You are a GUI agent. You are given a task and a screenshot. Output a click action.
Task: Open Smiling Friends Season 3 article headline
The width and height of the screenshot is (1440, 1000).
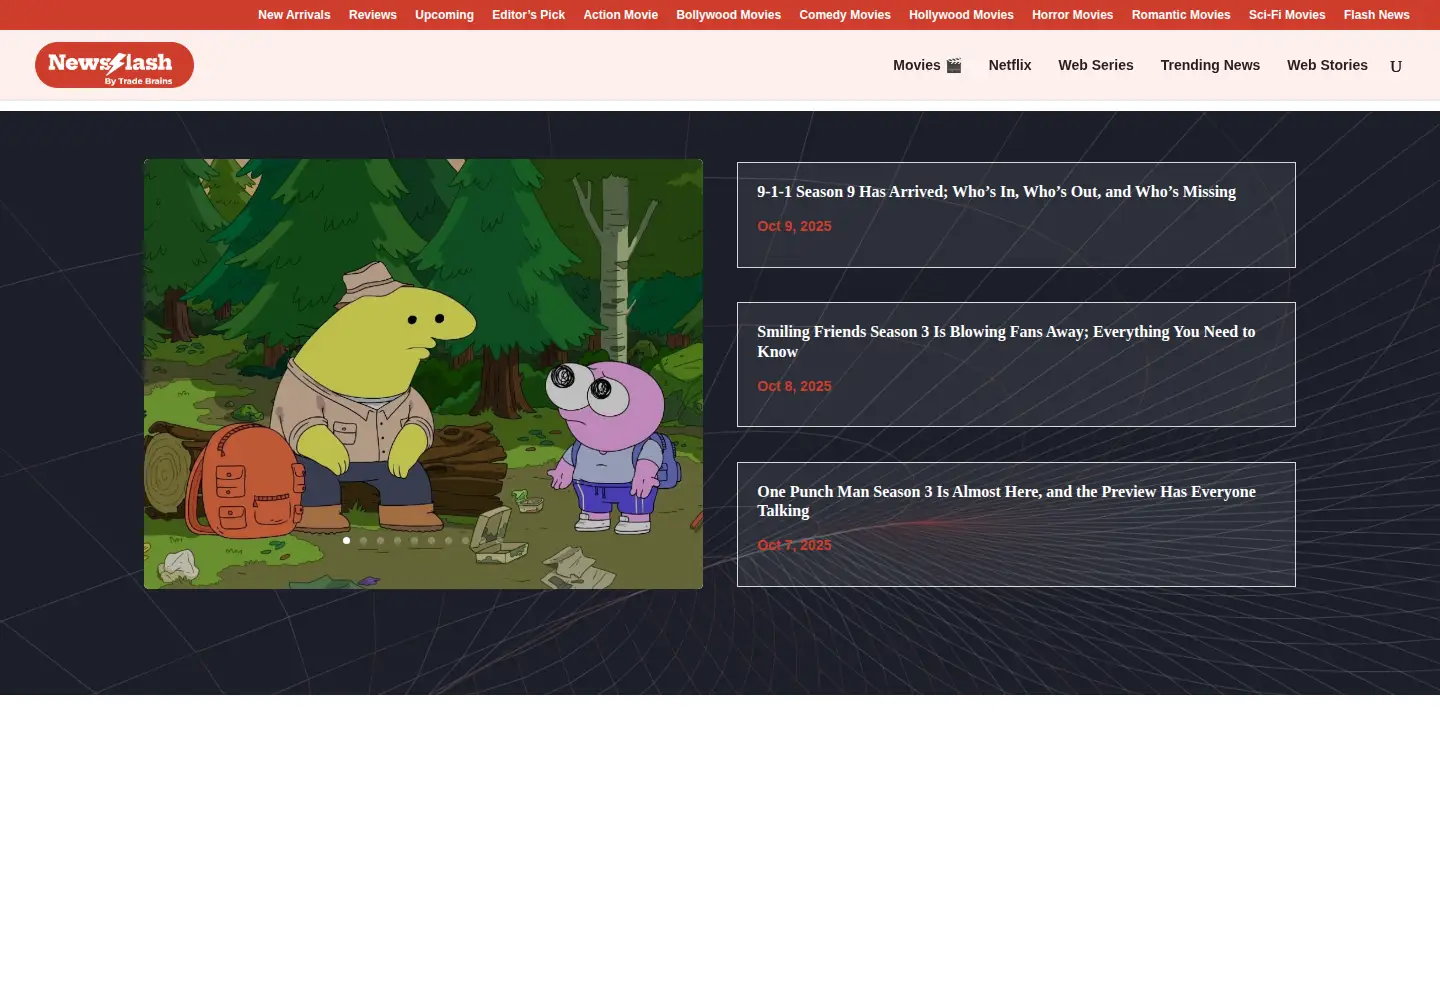point(1006,342)
